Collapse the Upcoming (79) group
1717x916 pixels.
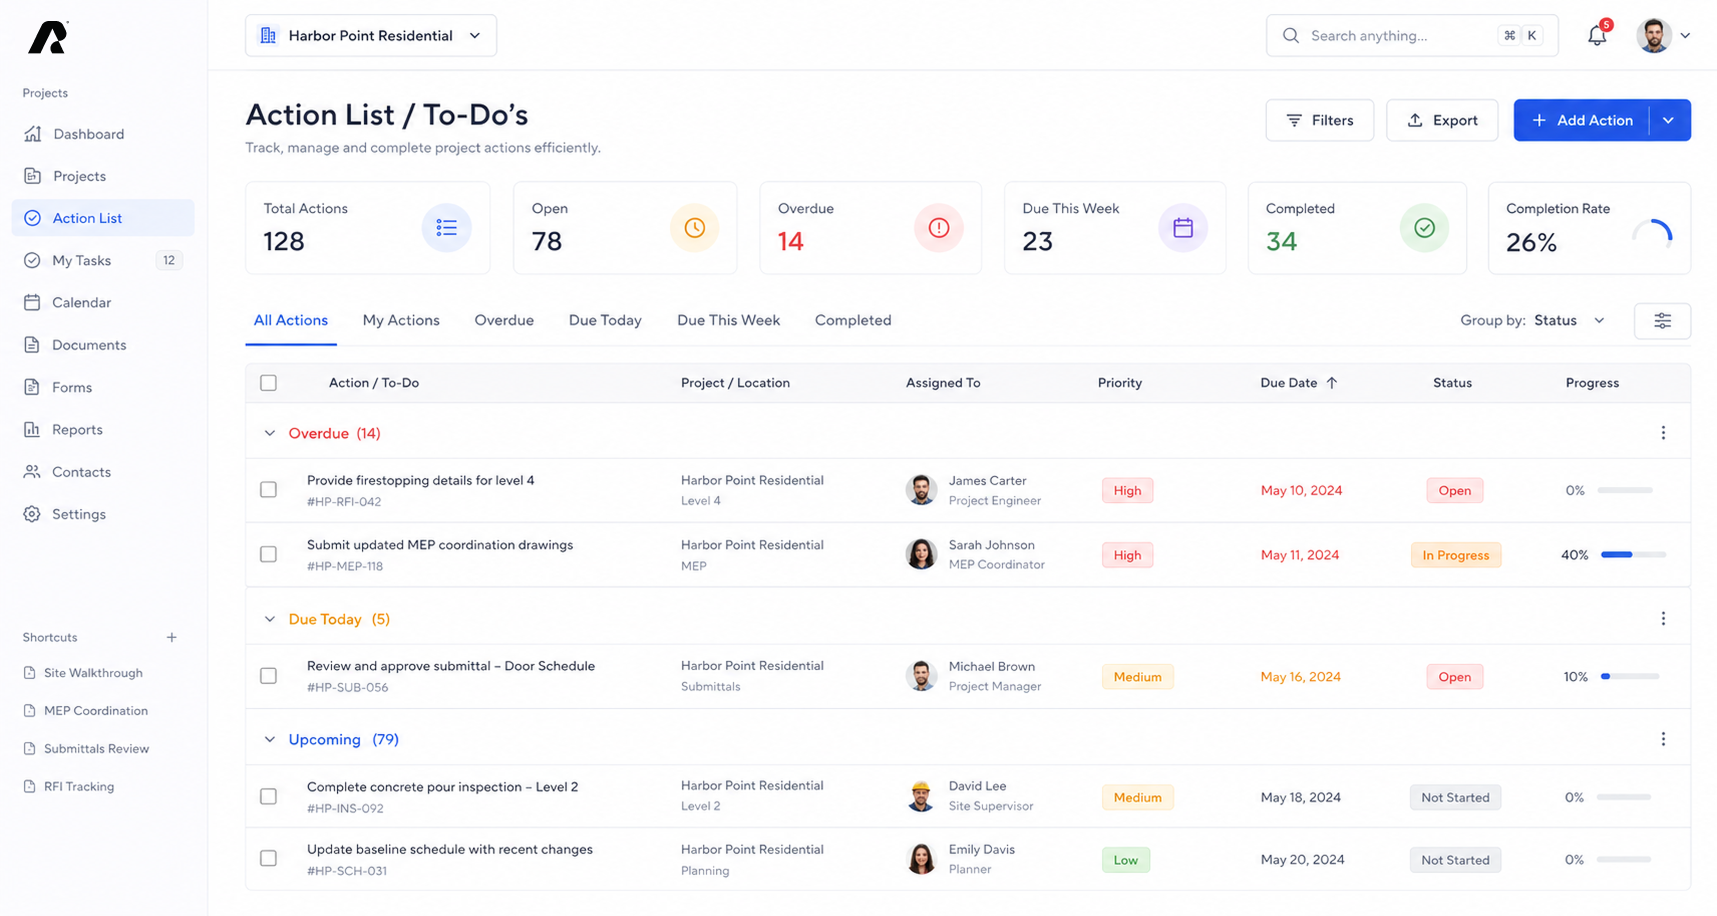click(269, 739)
